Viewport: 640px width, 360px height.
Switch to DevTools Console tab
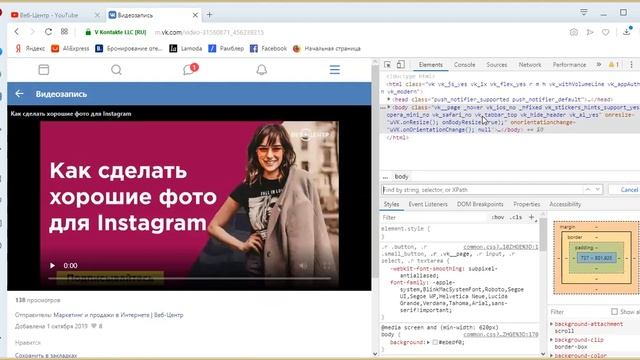[464, 64]
